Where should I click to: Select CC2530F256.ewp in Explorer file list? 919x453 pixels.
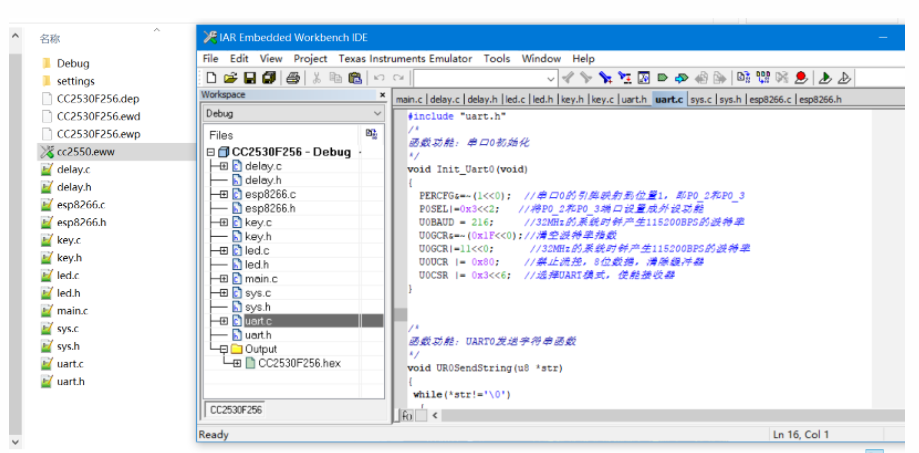coord(98,134)
